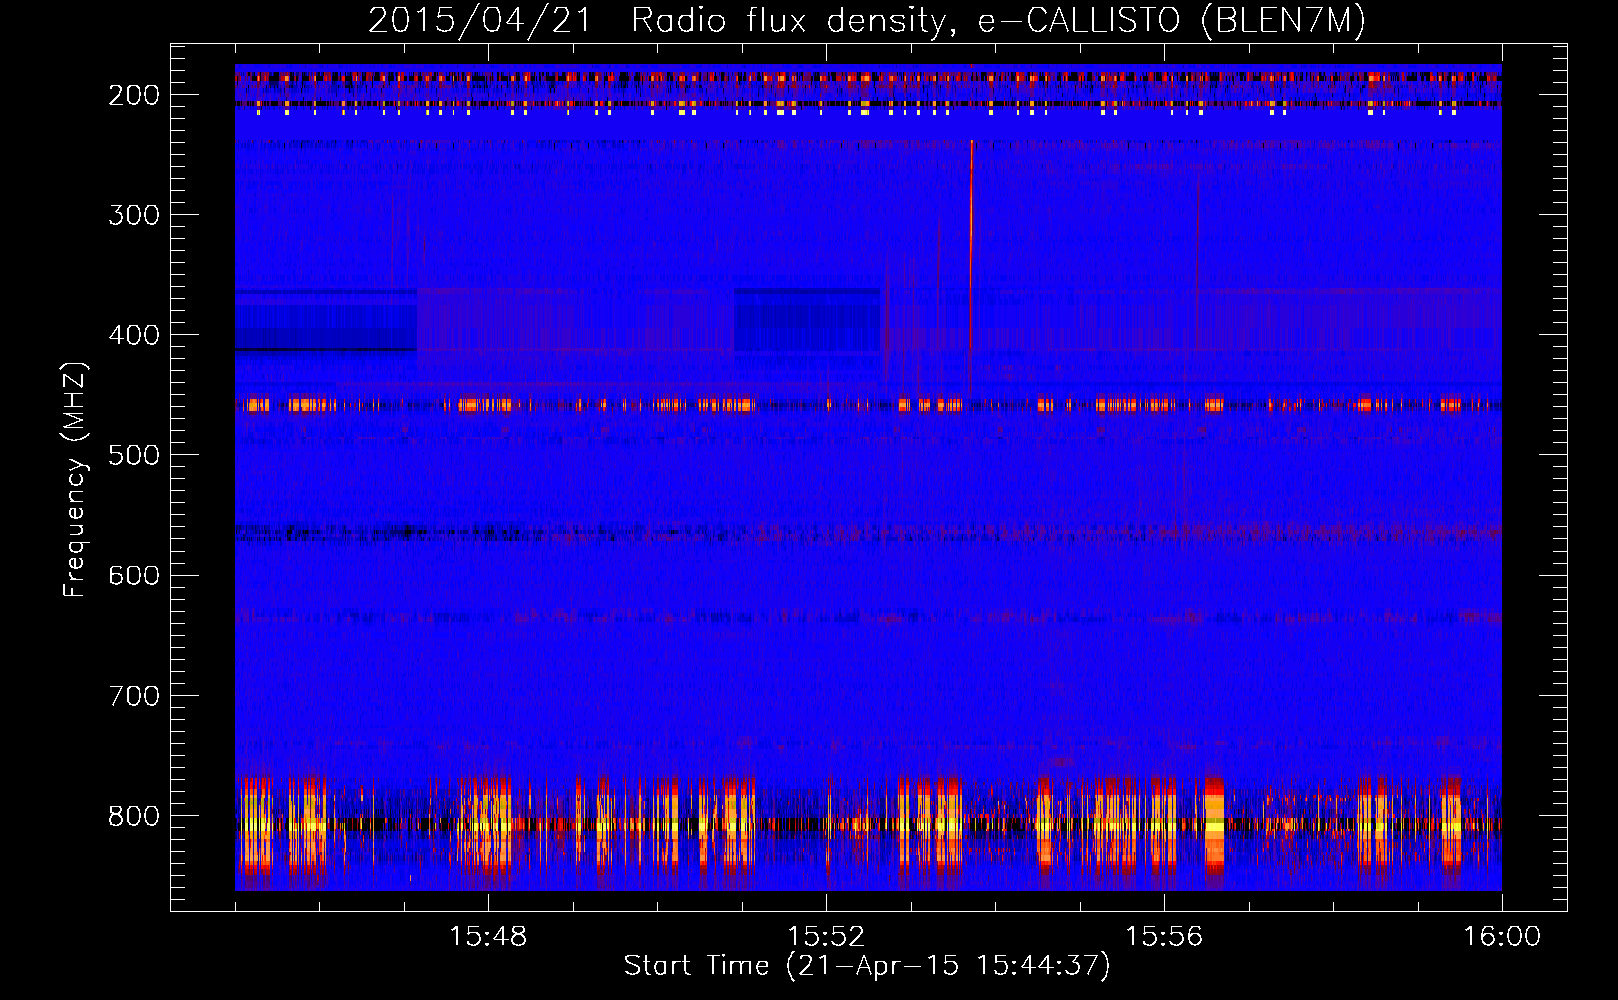Viewport: 1618px width, 1000px height.
Task: Click the 15:56 time tick label
Action: click(x=1164, y=937)
